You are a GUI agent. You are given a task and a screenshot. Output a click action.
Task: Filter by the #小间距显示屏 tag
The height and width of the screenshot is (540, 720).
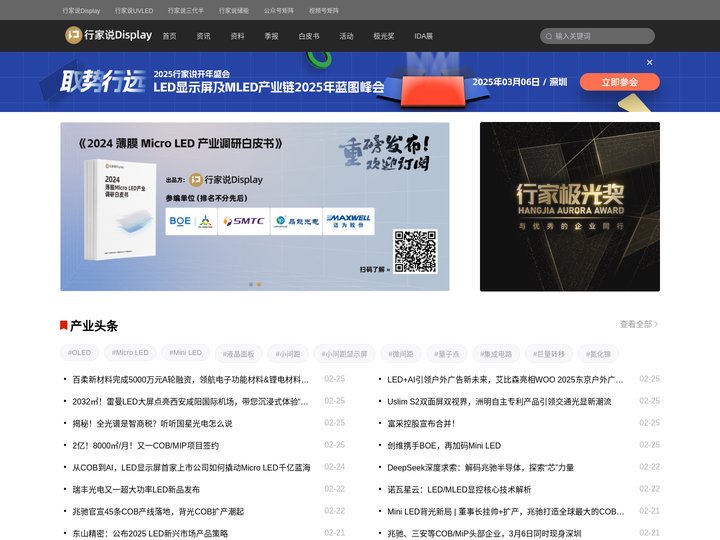[344, 354]
